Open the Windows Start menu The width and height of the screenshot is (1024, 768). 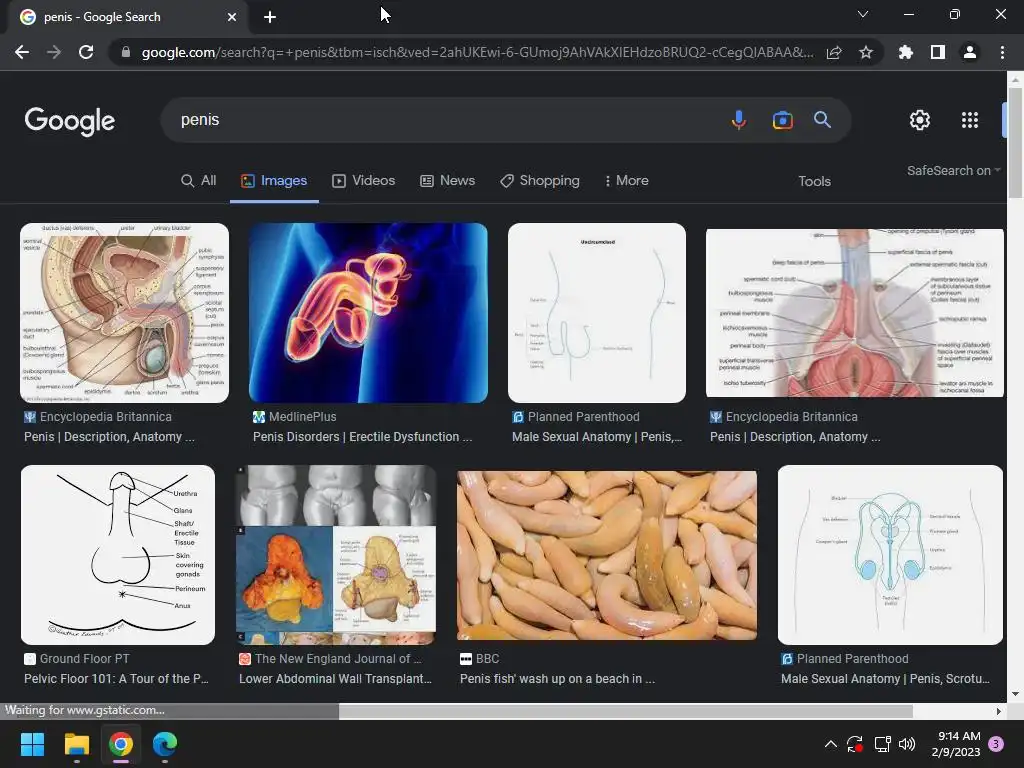[x=33, y=744]
